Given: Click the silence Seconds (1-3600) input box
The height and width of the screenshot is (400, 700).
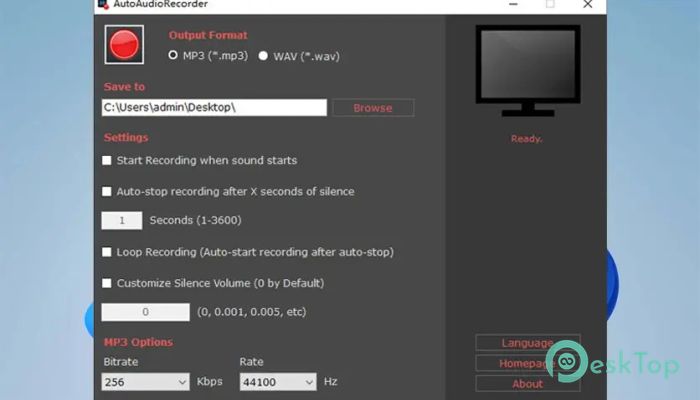Looking at the screenshot, I should coord(122,221).
